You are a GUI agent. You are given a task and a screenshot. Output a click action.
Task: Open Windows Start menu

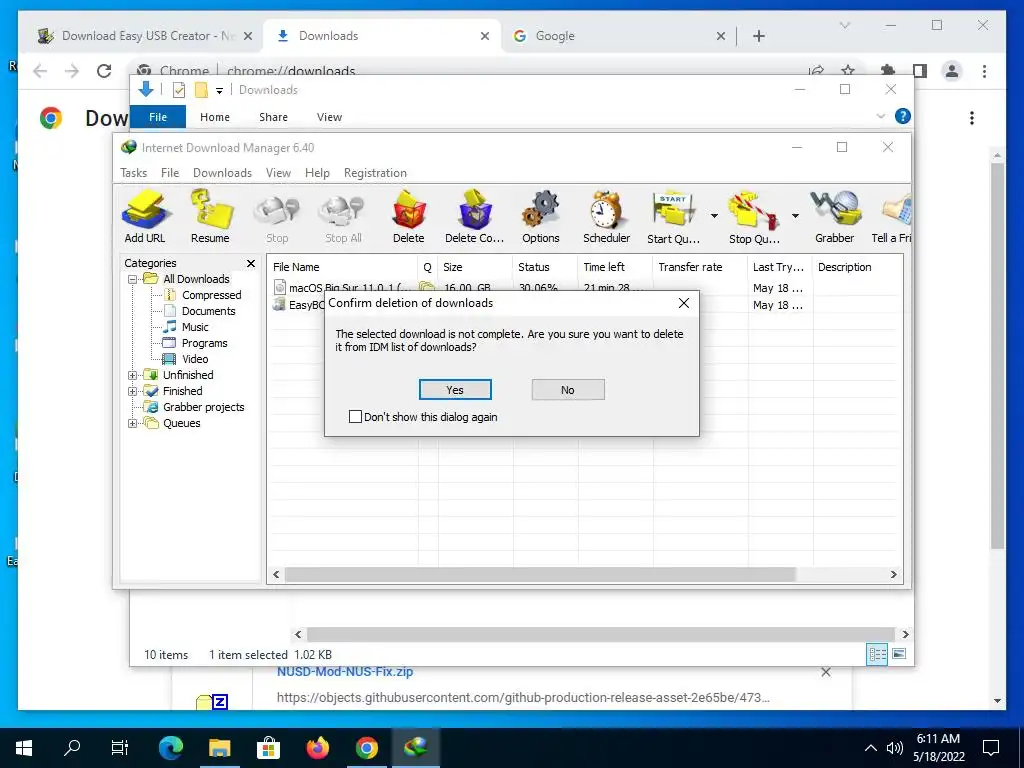(24, 748)
